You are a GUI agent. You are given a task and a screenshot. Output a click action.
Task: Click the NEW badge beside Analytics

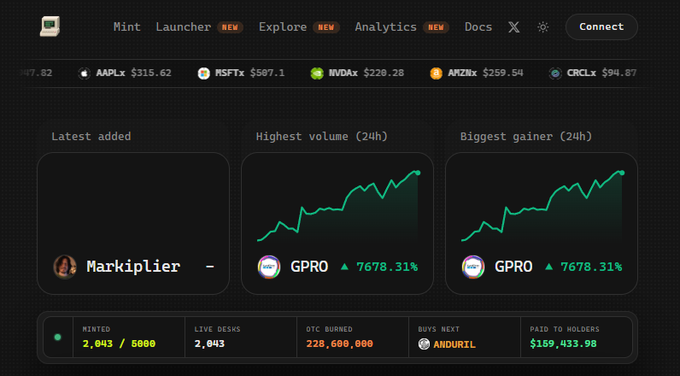[436, 27]
